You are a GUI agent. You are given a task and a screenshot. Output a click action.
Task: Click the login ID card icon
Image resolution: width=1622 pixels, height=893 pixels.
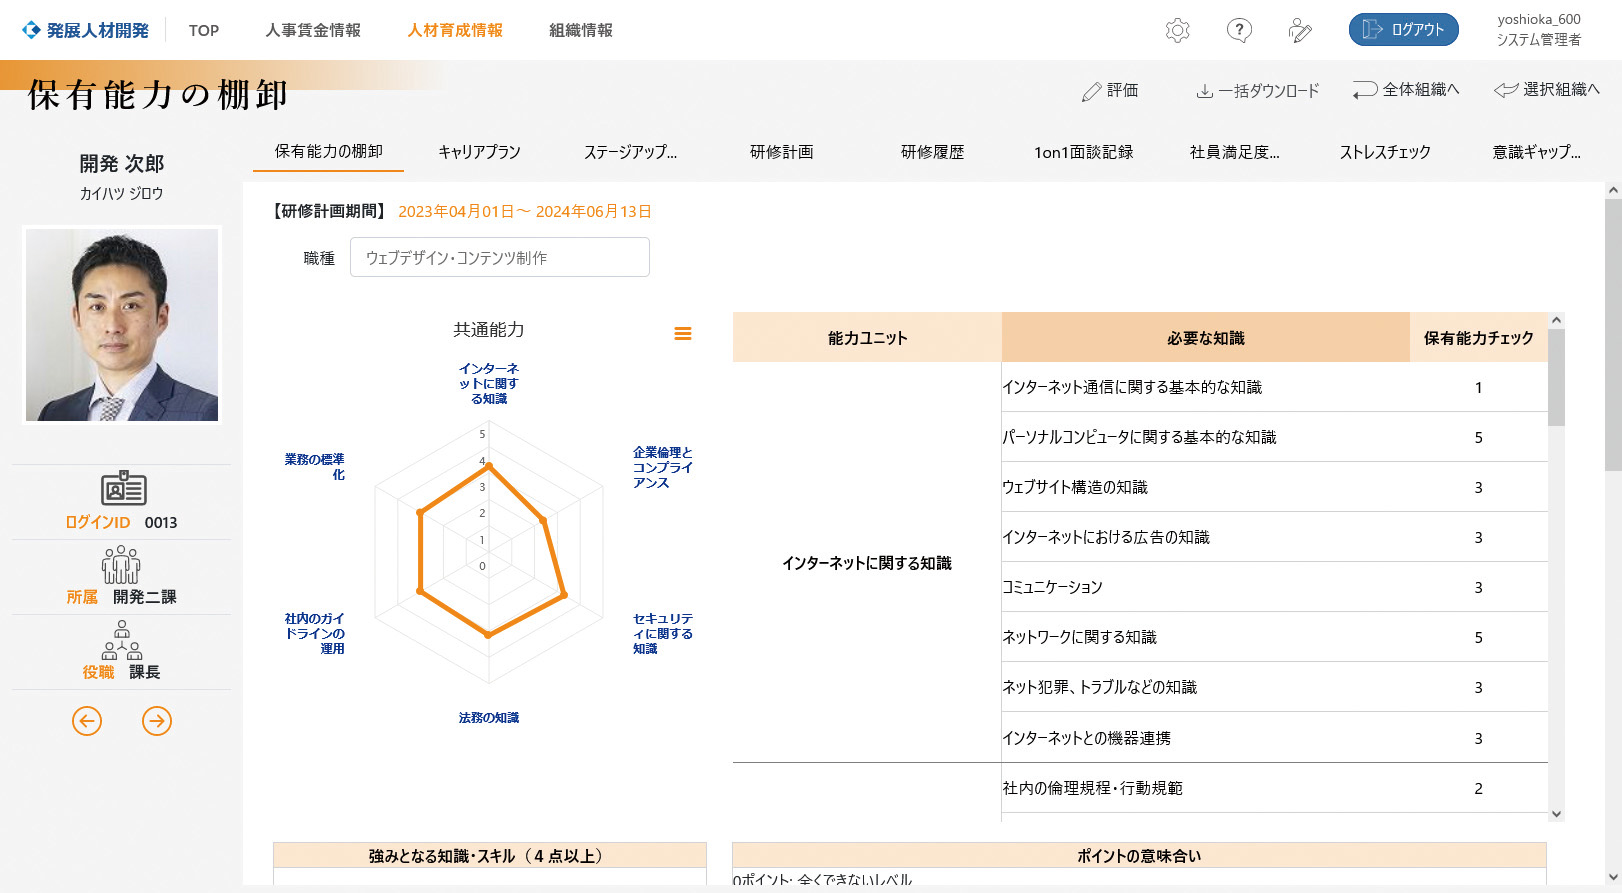point(123,489)
